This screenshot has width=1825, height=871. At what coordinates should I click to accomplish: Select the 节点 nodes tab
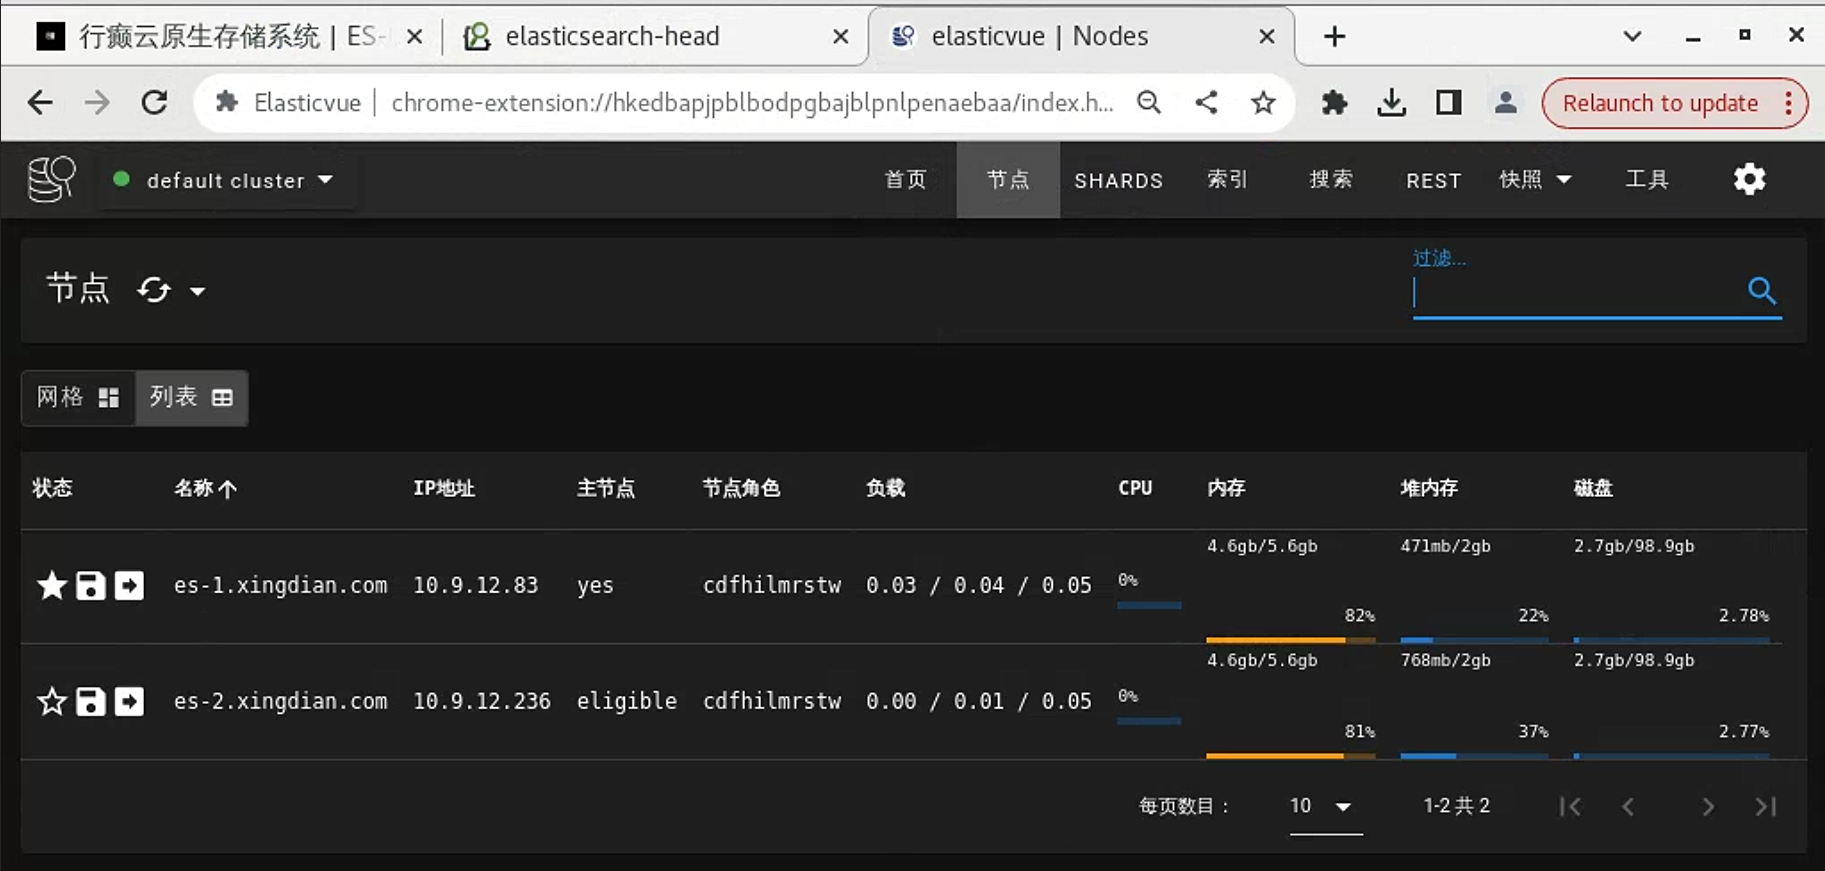[1008, 180]
